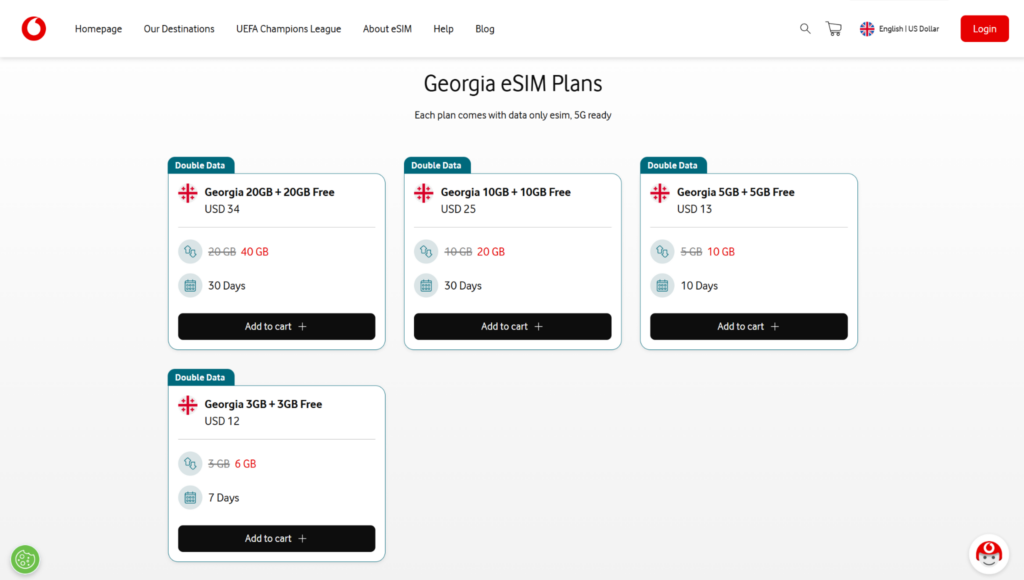Viewport: 1024px width, 580px height.
Task: Click Double Data tag on 10GB plan
Action: pyautogui.click(x=437, y=165)
